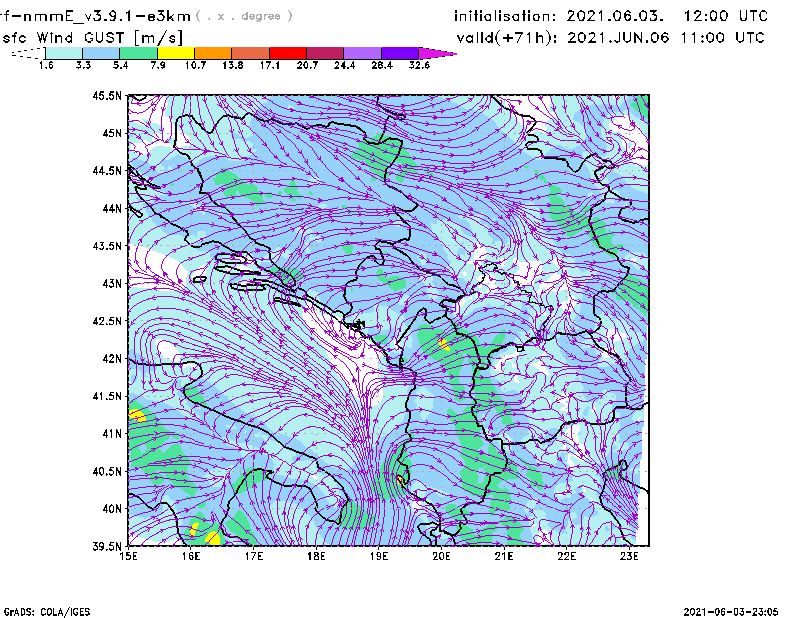
Task: Click the light blue 3.3–5.4 legend swatch
Action: click(101, 53)
